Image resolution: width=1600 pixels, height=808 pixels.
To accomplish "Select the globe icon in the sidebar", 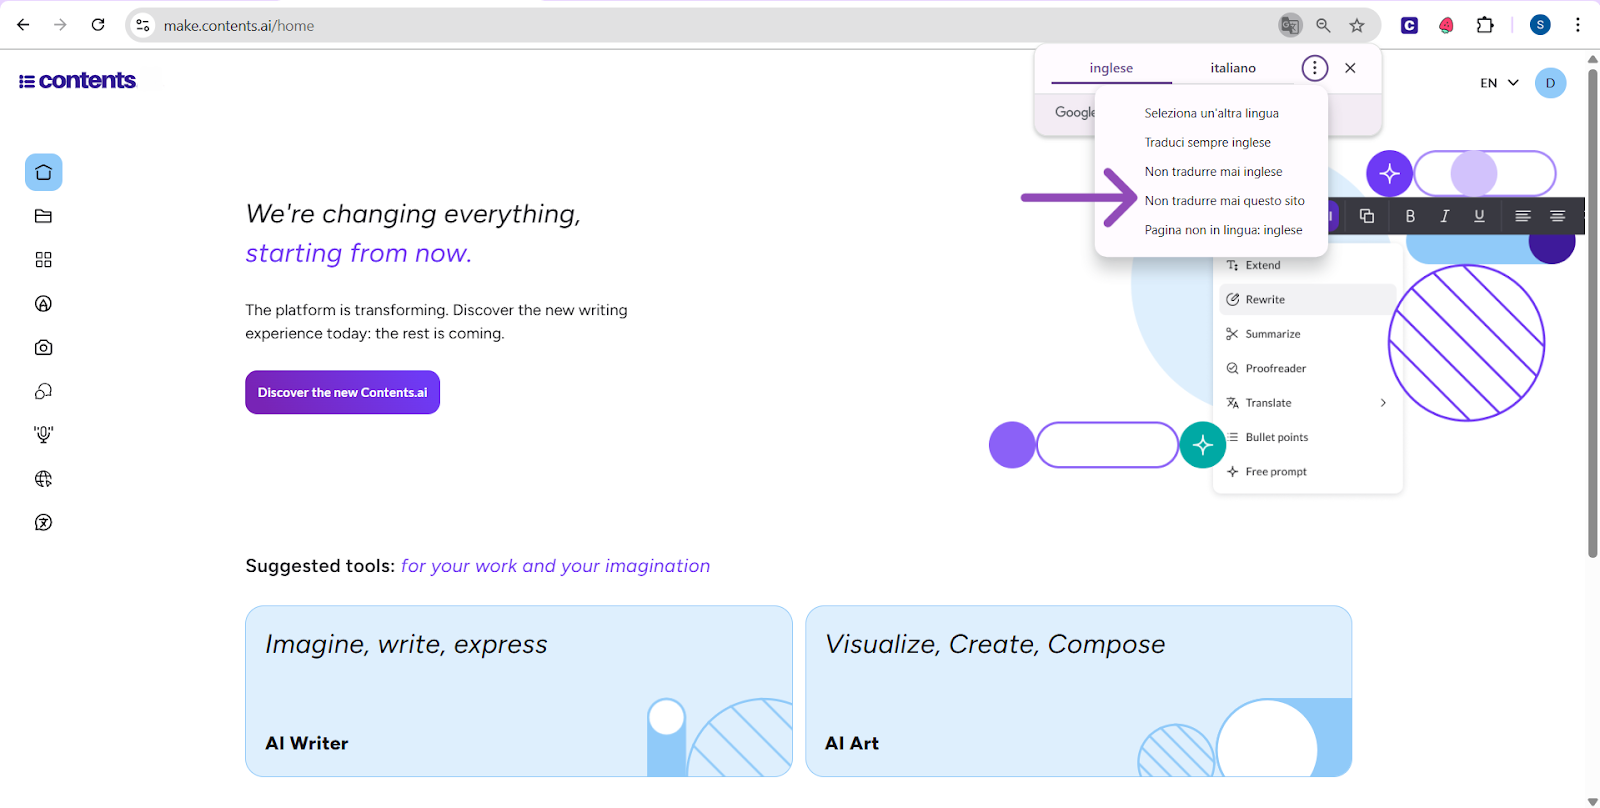I will [x=43, y=479].
